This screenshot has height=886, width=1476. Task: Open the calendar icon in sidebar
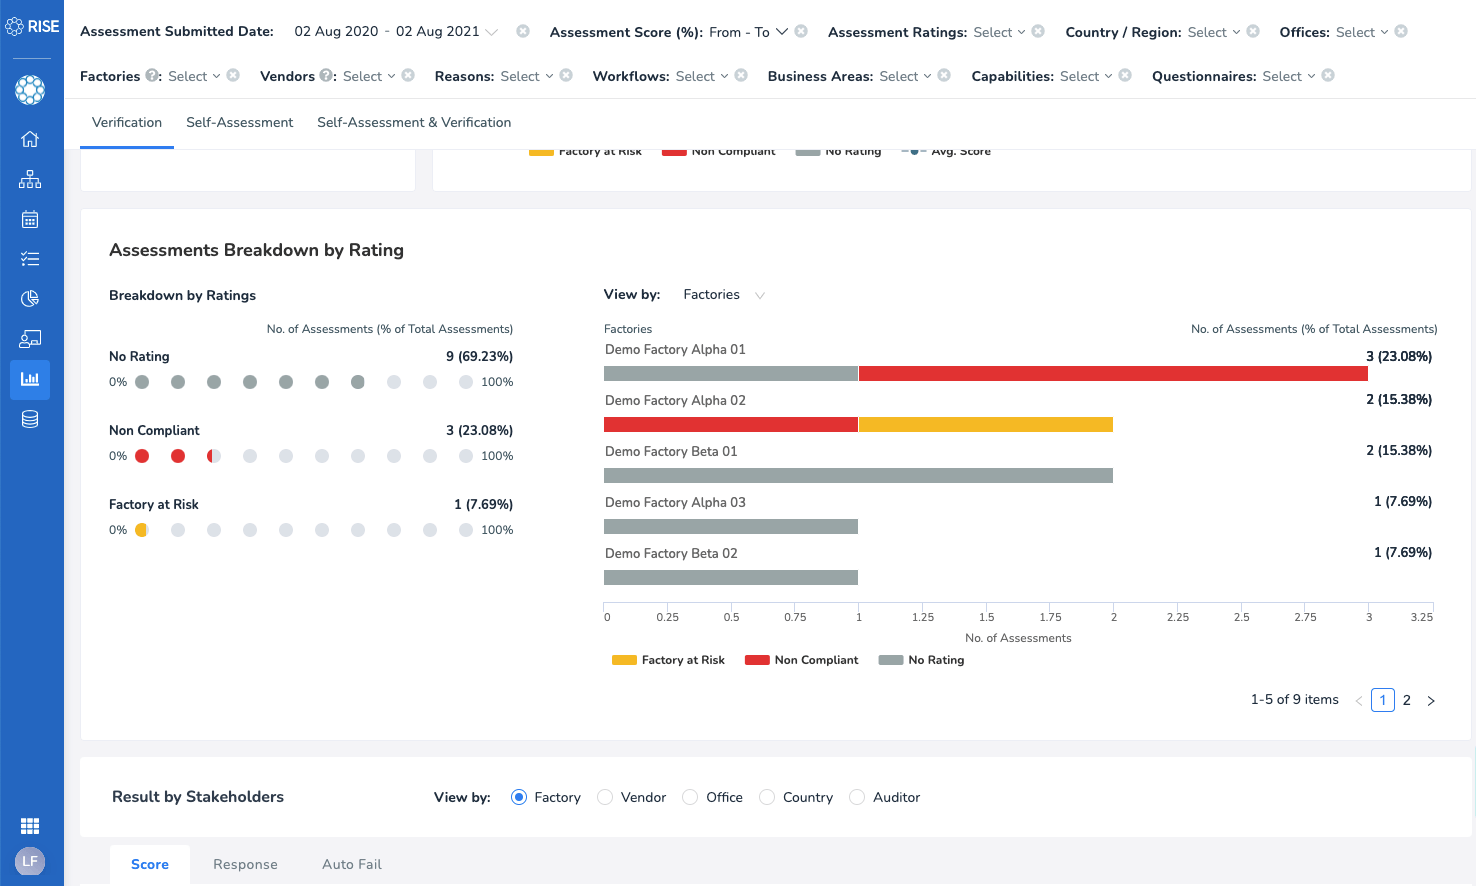click(x=30, y=219)
